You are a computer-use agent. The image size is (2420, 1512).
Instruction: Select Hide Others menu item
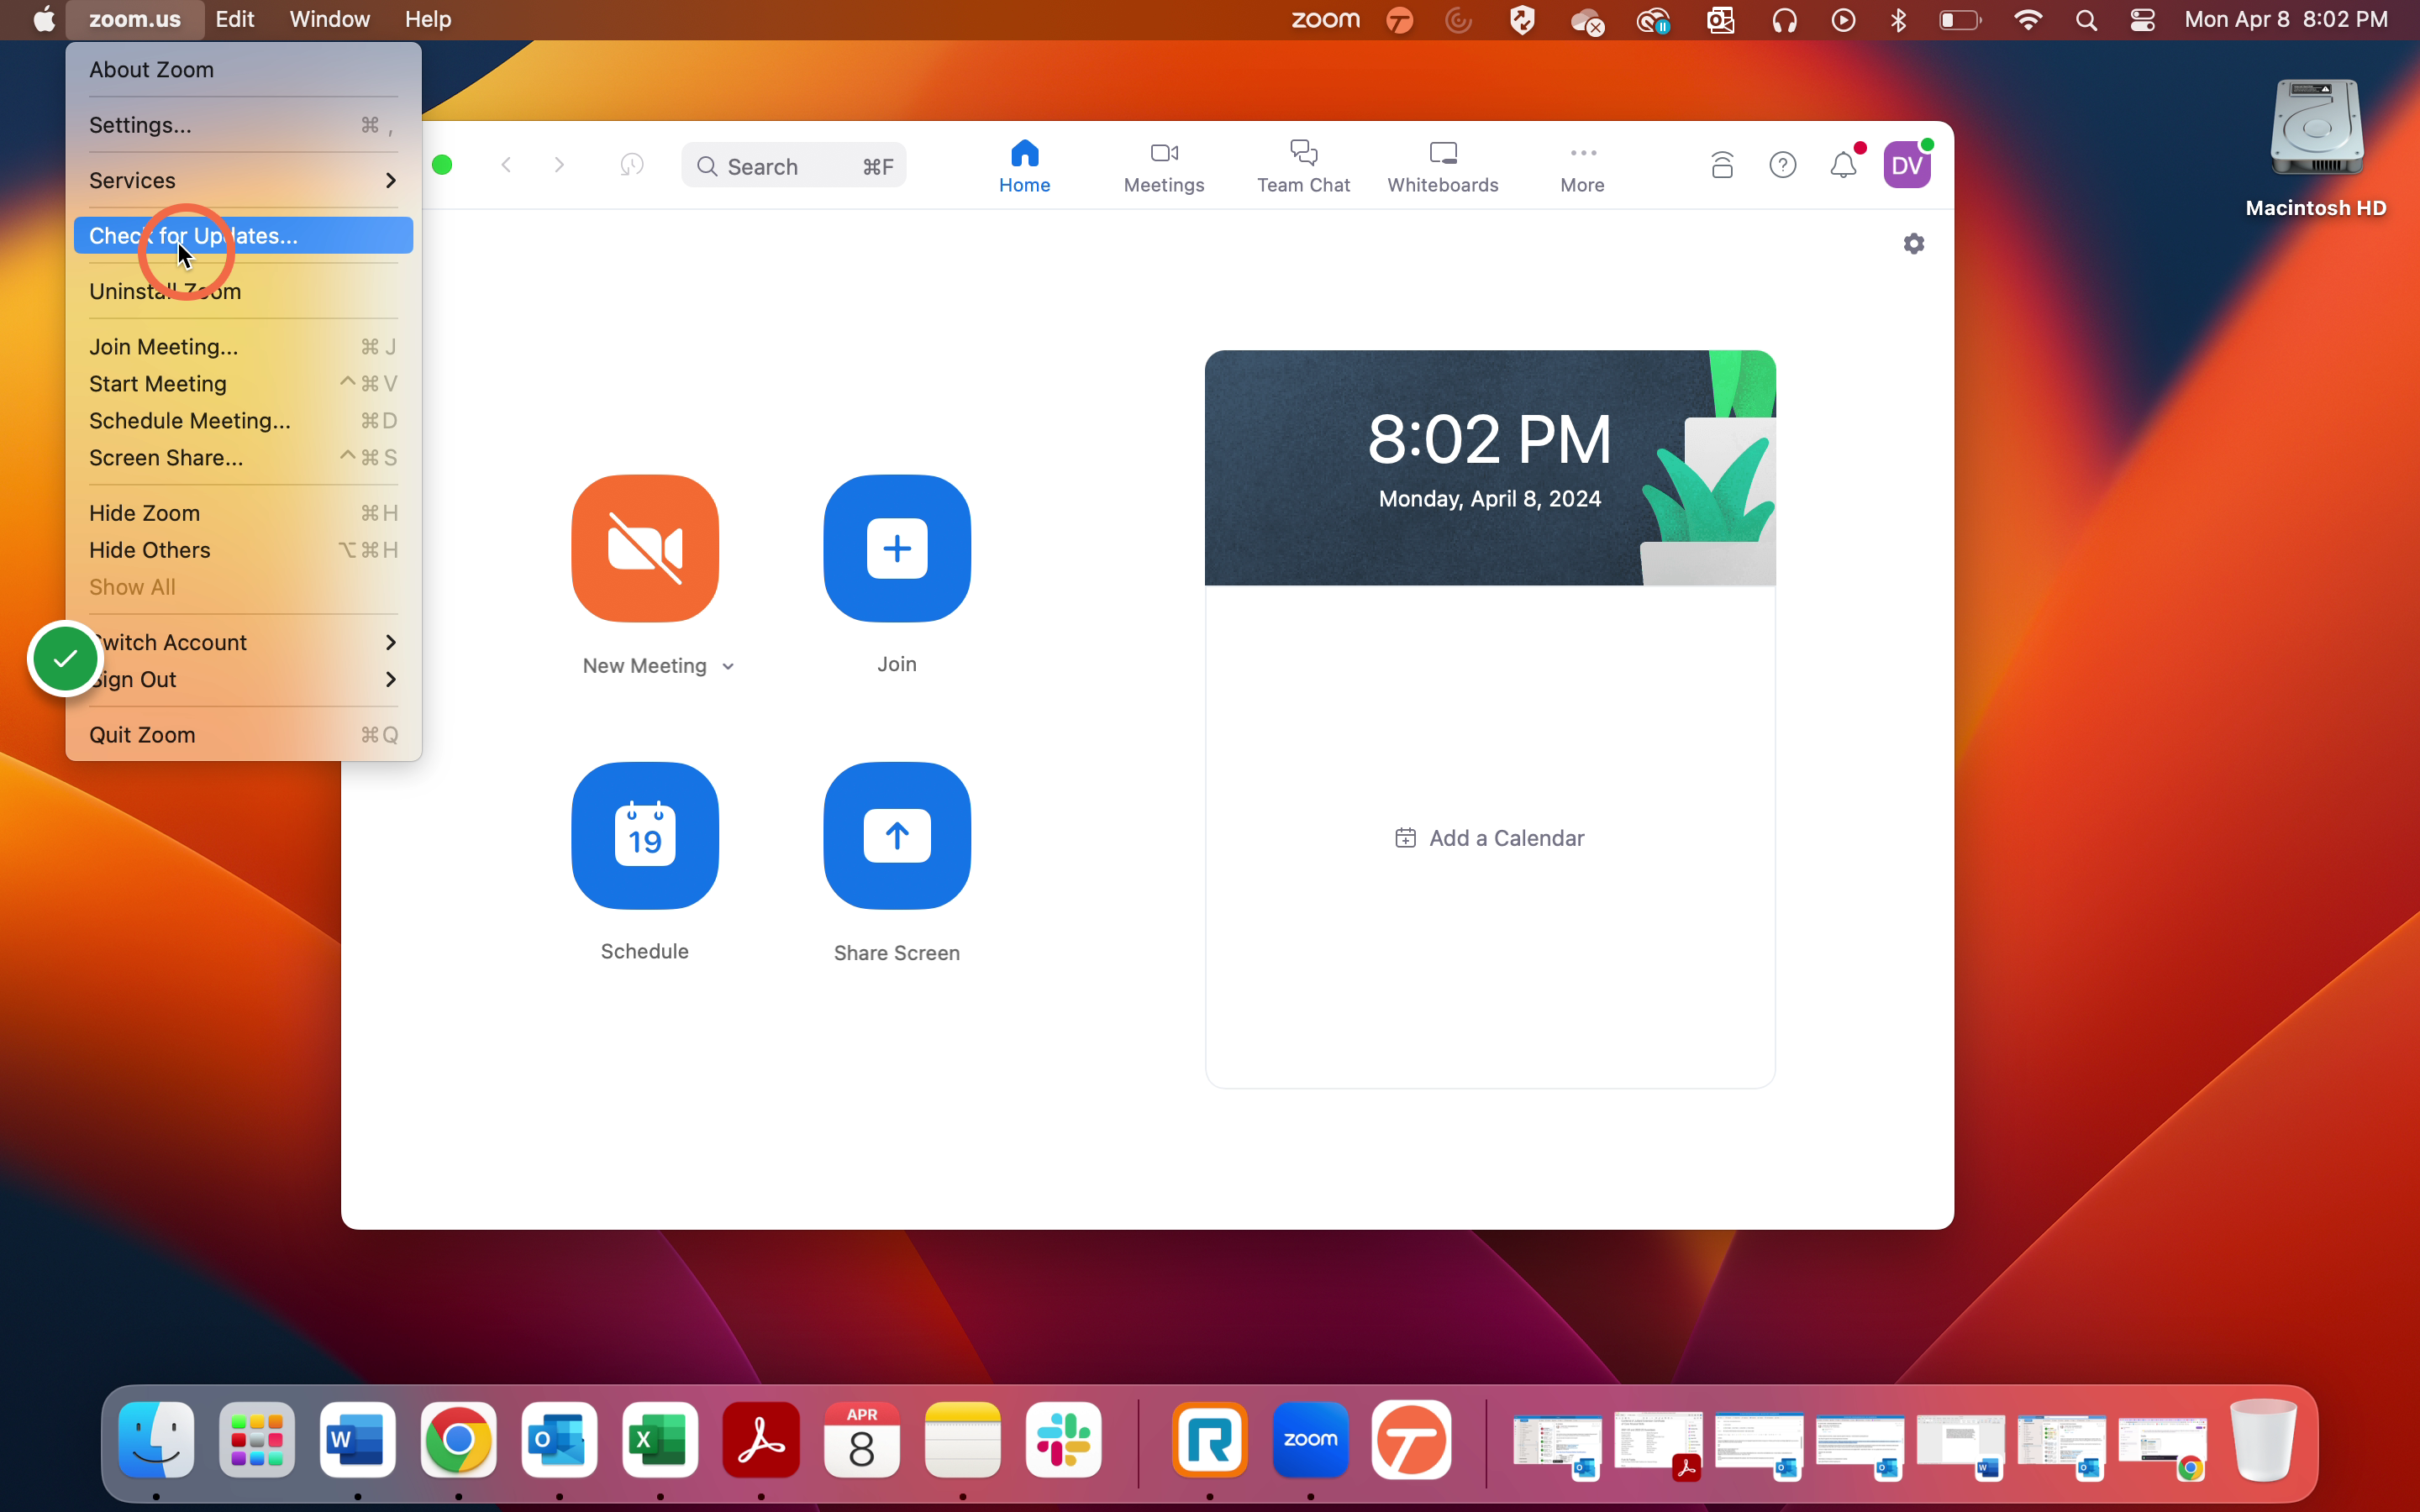tap(243, 549)
